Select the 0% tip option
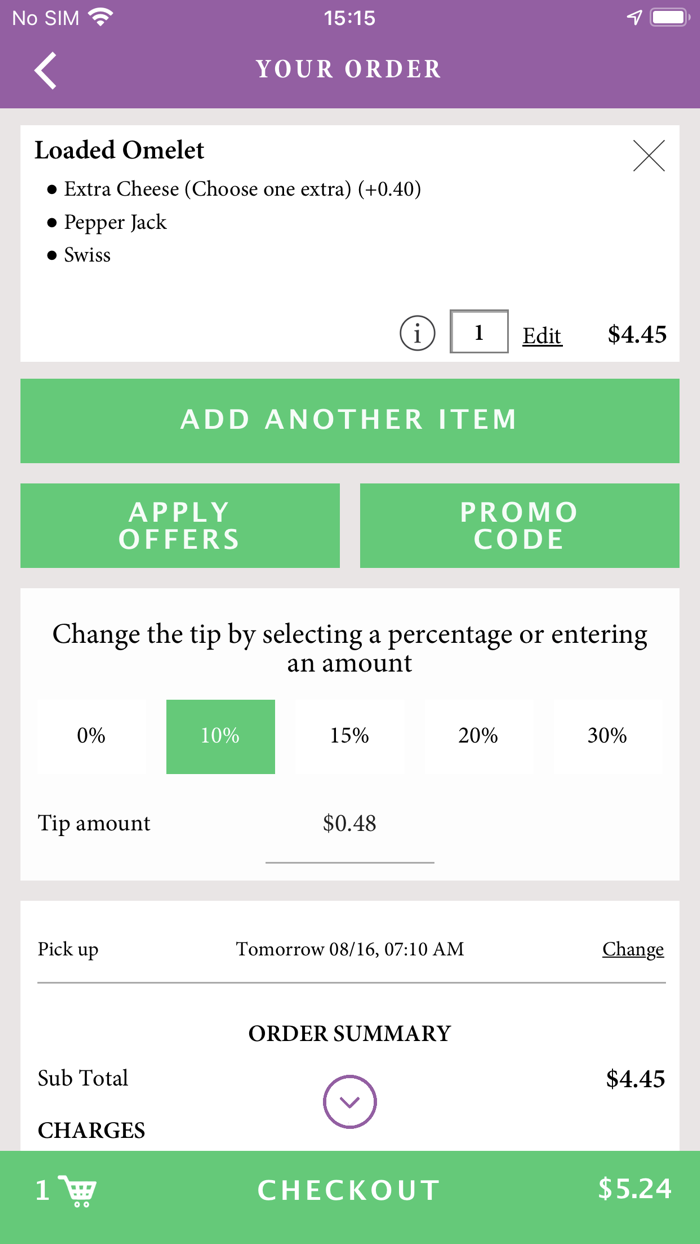The height and width of the screenshot is (1244, 700). (91, 736)
